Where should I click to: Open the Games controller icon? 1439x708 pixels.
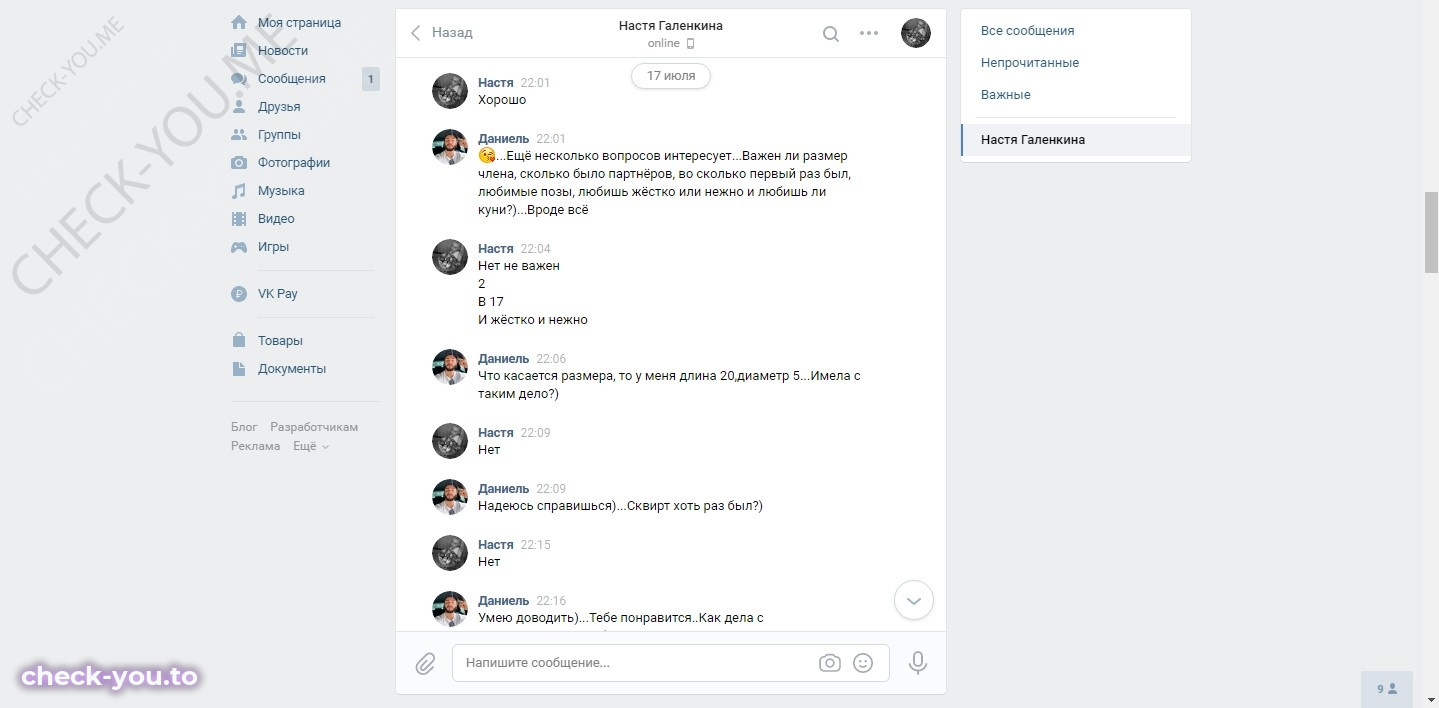click(239, 246)
